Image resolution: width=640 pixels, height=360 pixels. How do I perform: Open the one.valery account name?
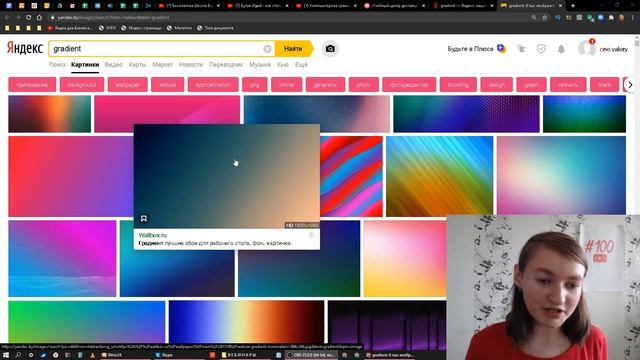(x=613, y=49)
